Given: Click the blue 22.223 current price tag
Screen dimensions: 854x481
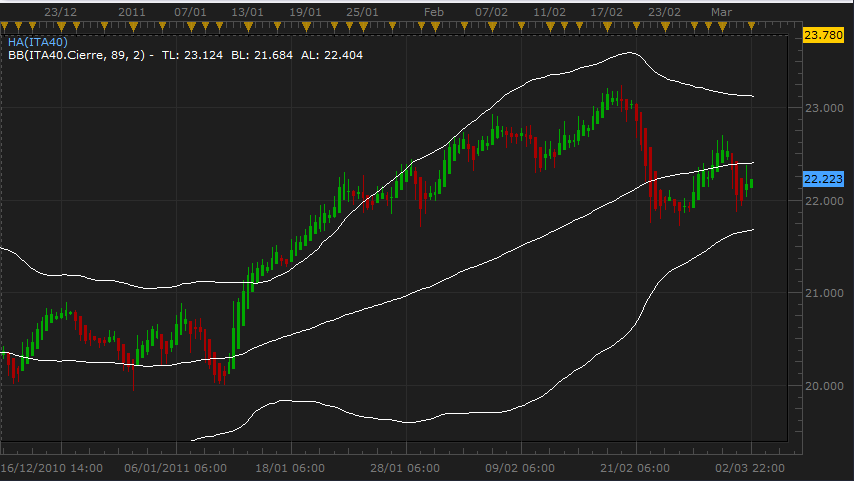Looking at the screenshot, I should click(824, 179).
